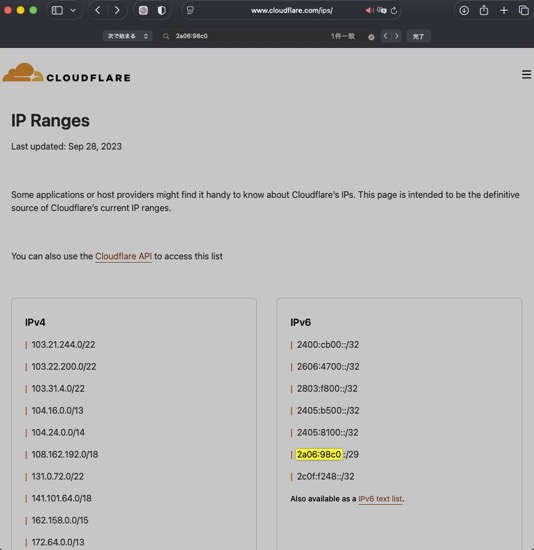Image resolution: width=534 pixels, height=550 pixels.
Task: Select the 103.21.244.0/22 entry
Action: pos(63,345)
